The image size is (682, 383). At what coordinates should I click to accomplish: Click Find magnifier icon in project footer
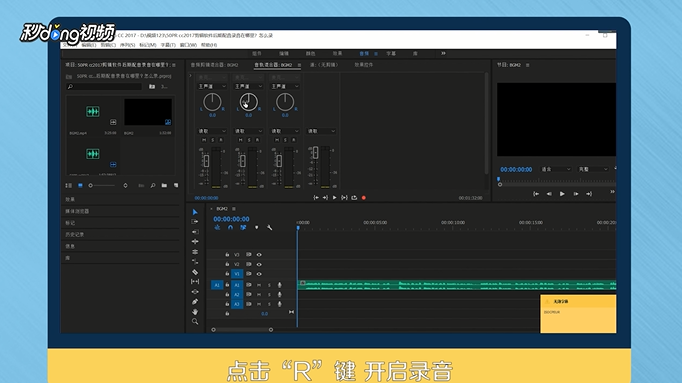(153, 186)
